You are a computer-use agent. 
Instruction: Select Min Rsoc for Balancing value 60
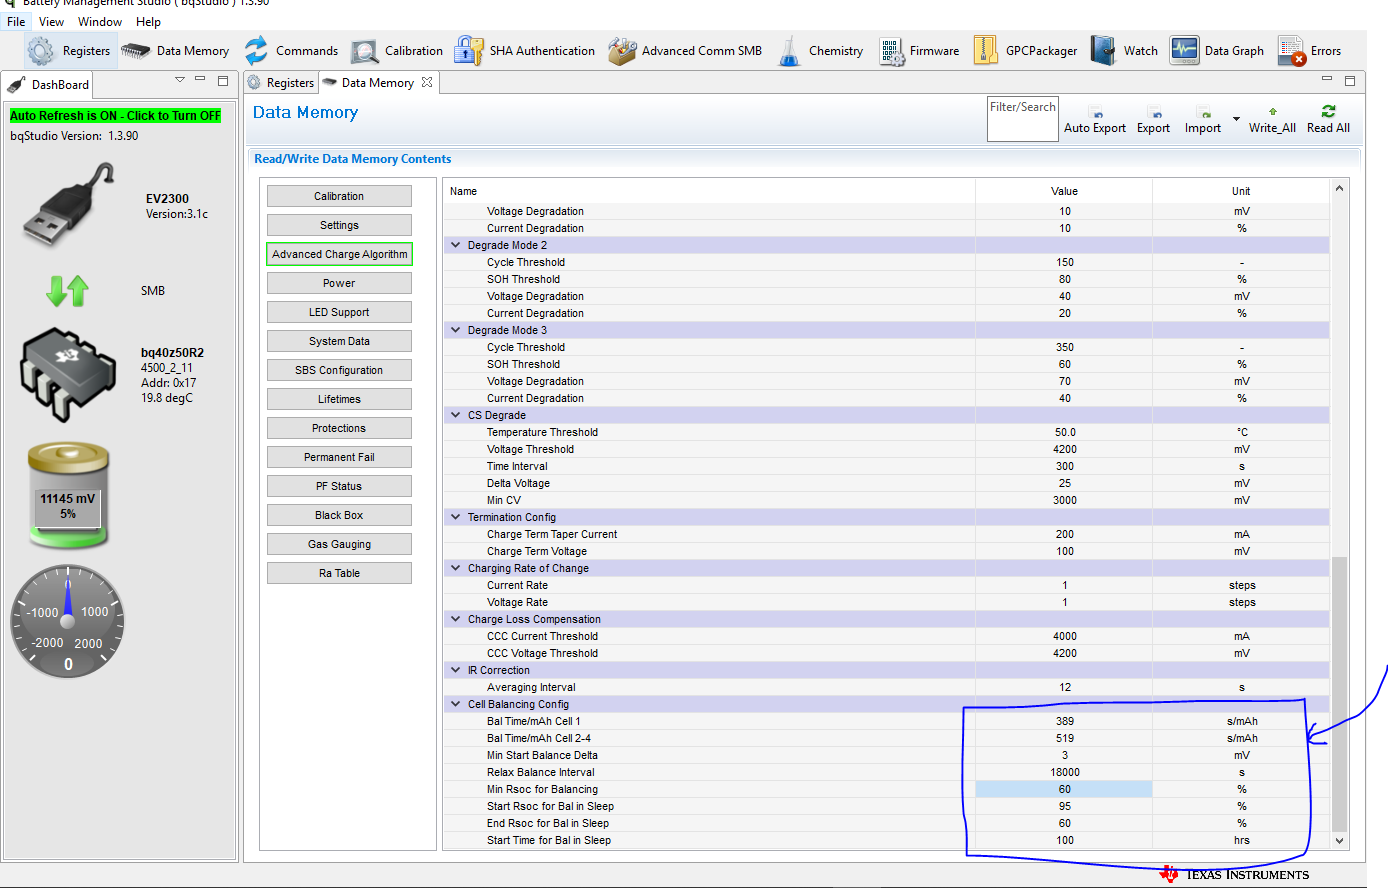tap(1064, 790)
